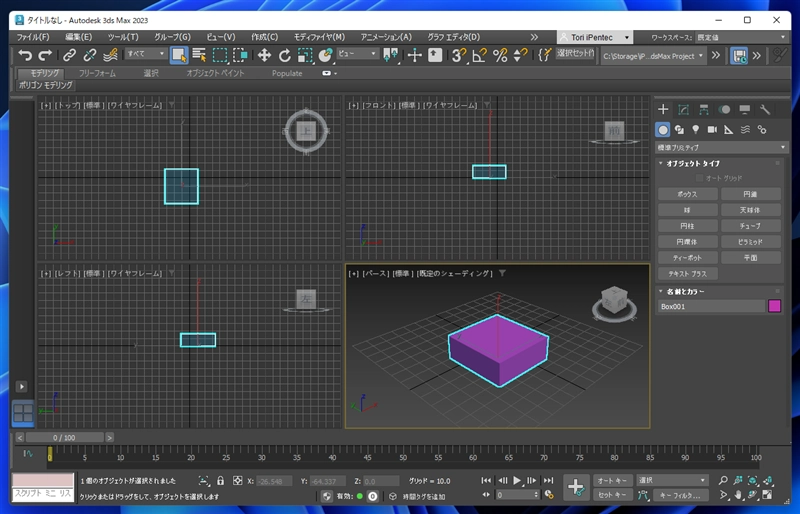
Task: Toggle Angle Snap
Action: click(480, 55)
